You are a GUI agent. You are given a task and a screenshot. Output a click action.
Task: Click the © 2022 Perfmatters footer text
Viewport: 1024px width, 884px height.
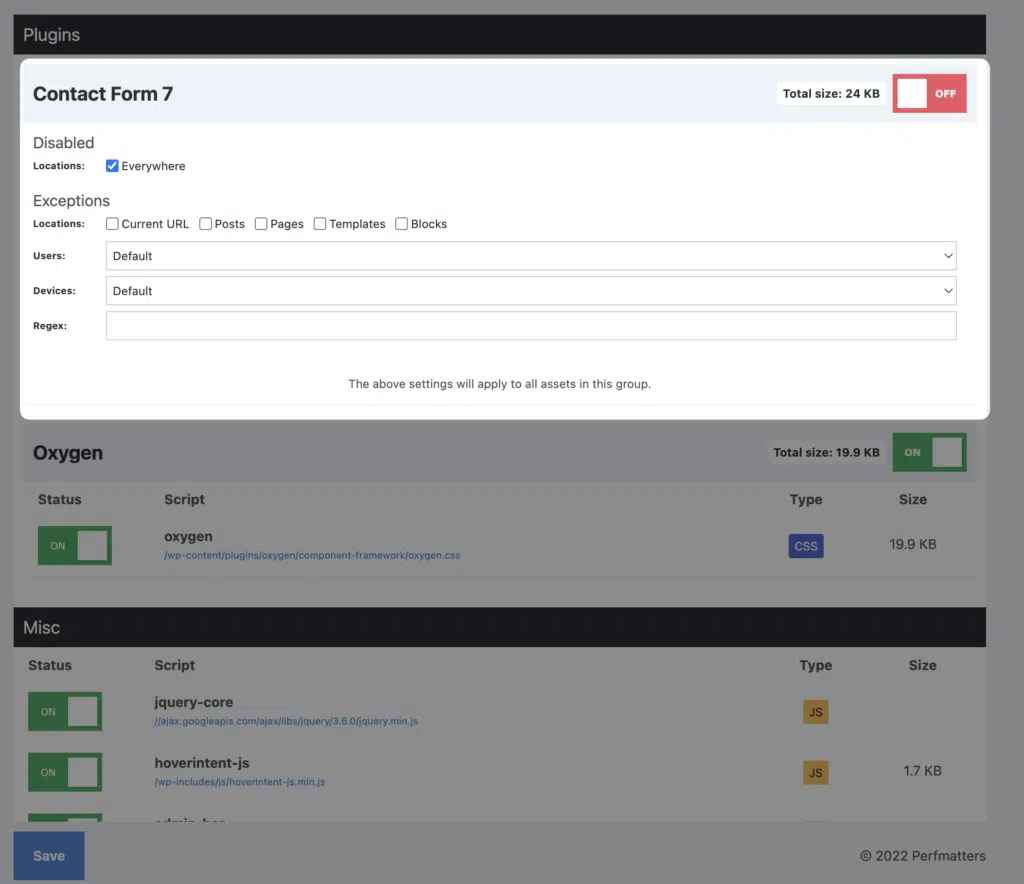pyautogui.click(x=923, y=856)
